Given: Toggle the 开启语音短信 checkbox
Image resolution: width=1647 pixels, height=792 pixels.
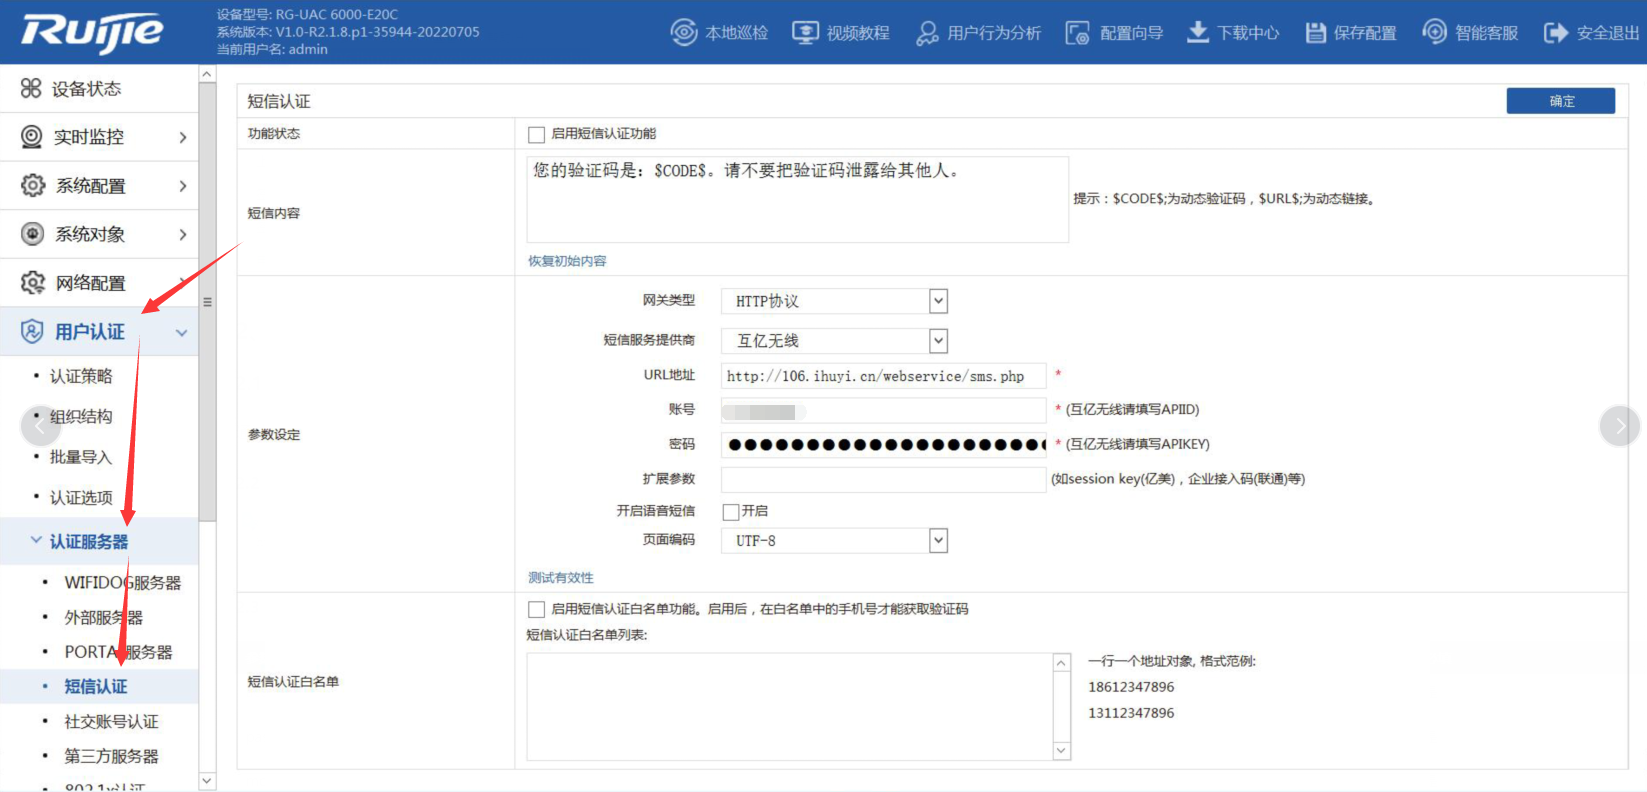Looking at the screenshot, I should 731,512.
